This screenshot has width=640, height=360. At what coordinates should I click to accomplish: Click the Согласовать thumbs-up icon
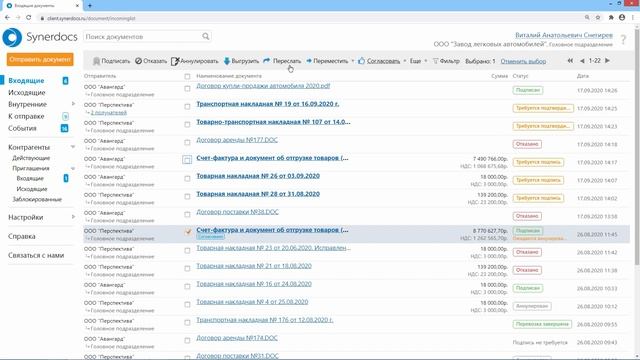361,61
